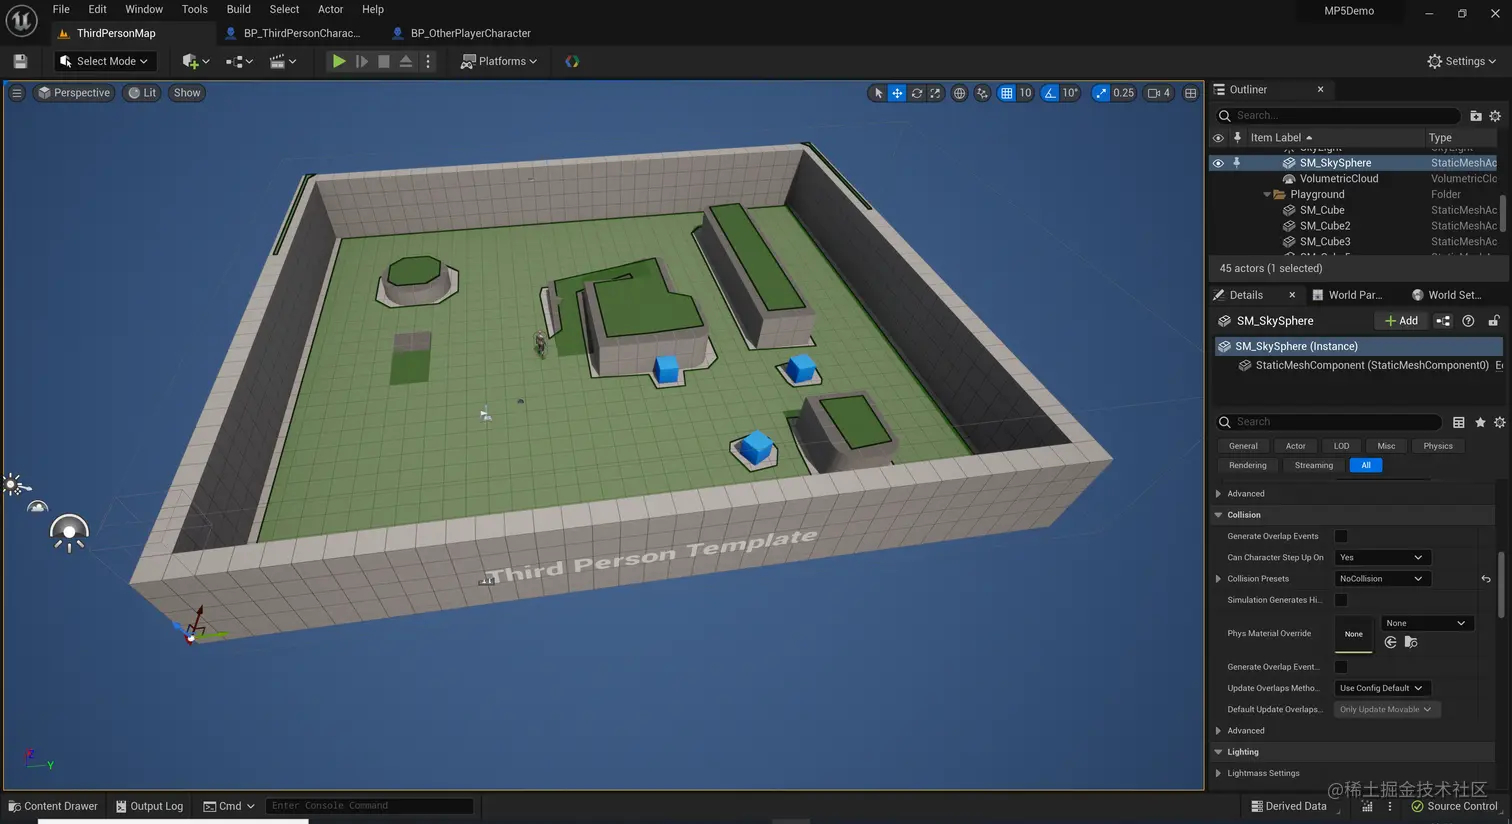Click the Show flags button in viewport
This screenshot has width=1512, height=824.
[x=187, y=93]
